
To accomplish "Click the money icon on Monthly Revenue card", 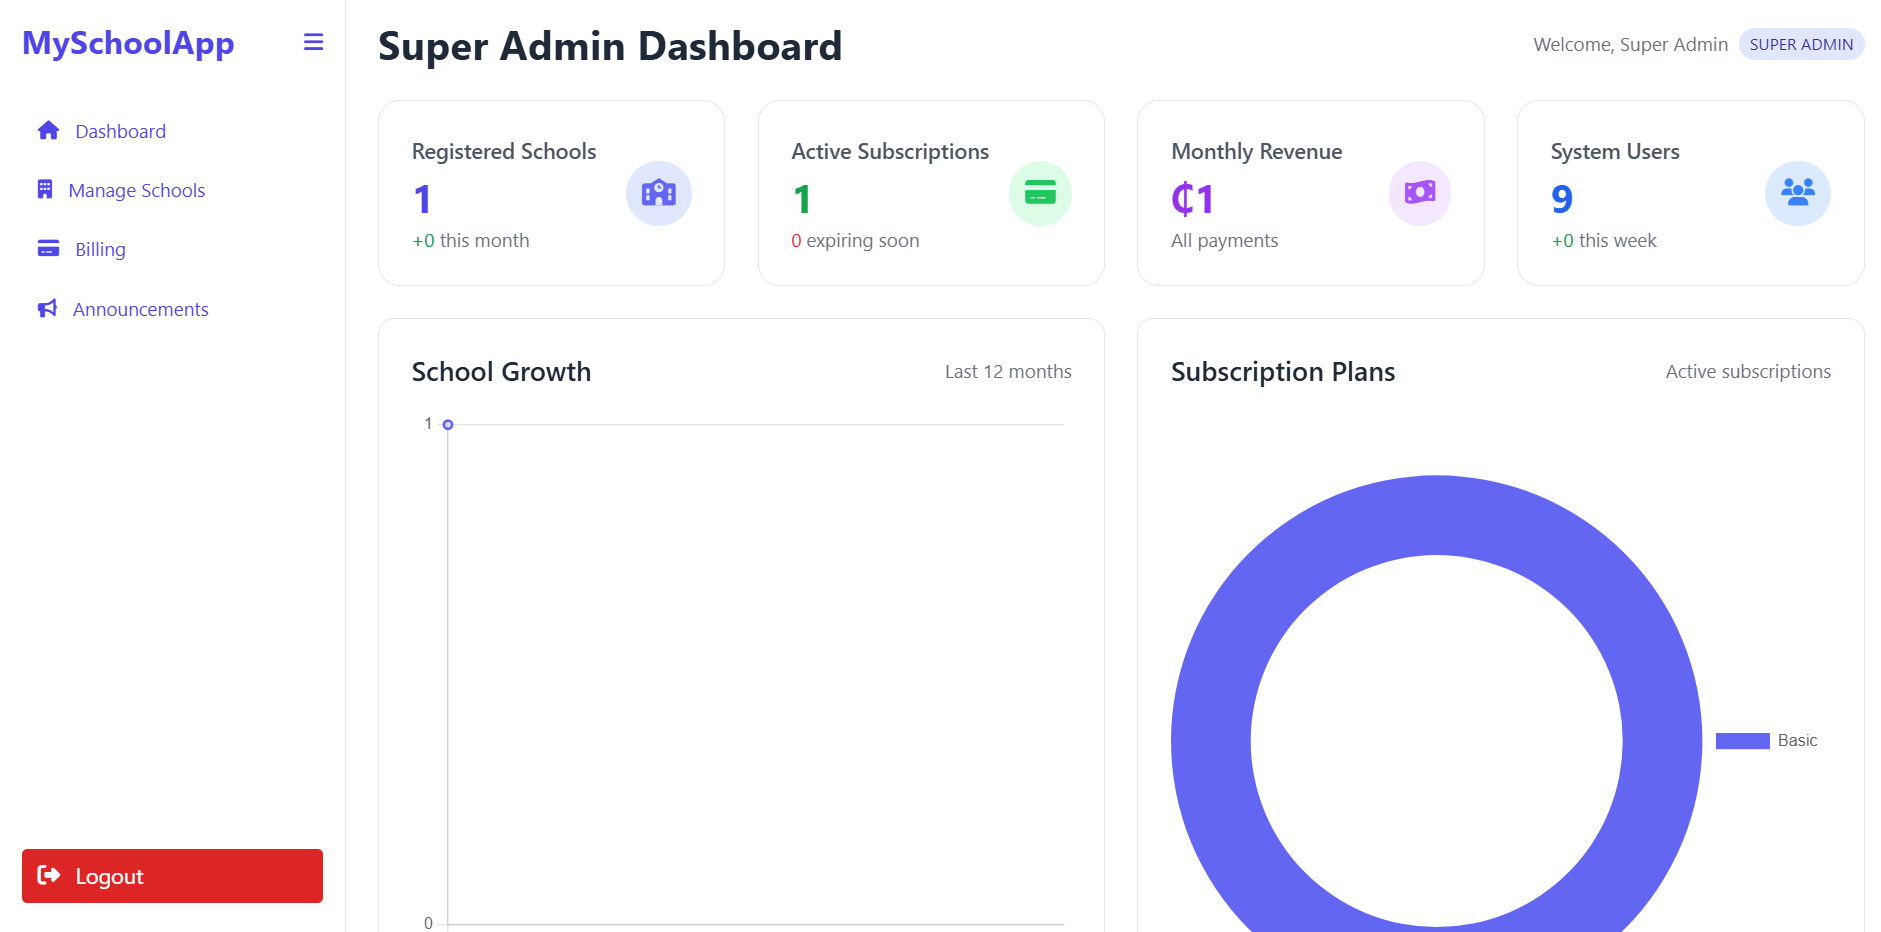I will (x=1419, y=193).
